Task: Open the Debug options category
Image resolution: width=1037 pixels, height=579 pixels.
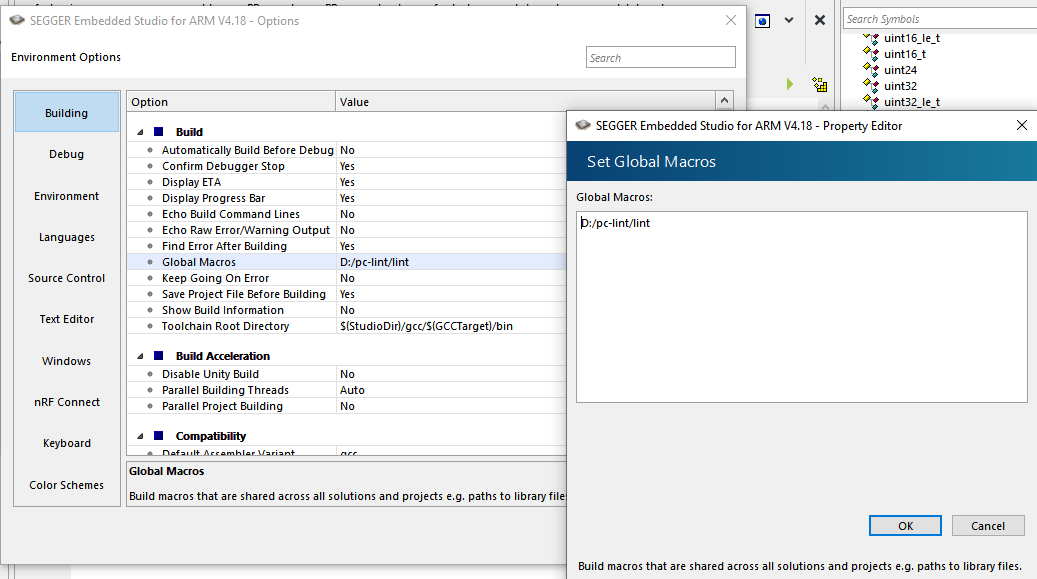Action: click(x=67, y=154)
